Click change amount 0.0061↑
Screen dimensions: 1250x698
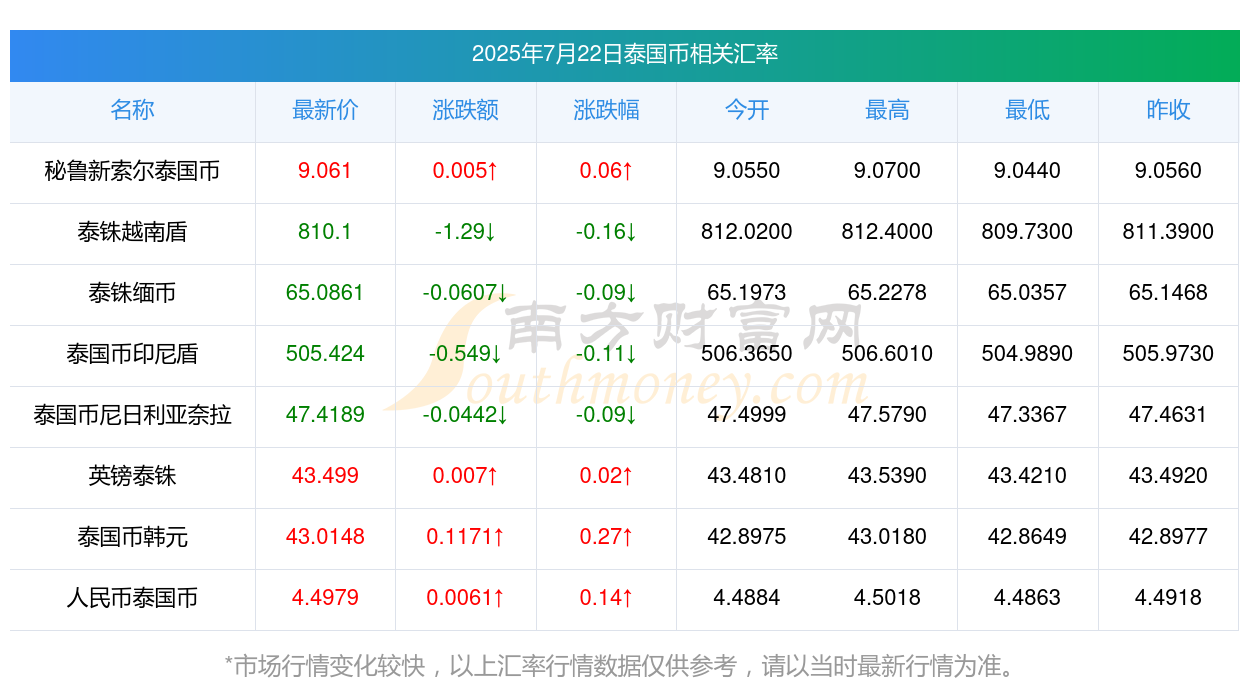[x=465, y=598]
